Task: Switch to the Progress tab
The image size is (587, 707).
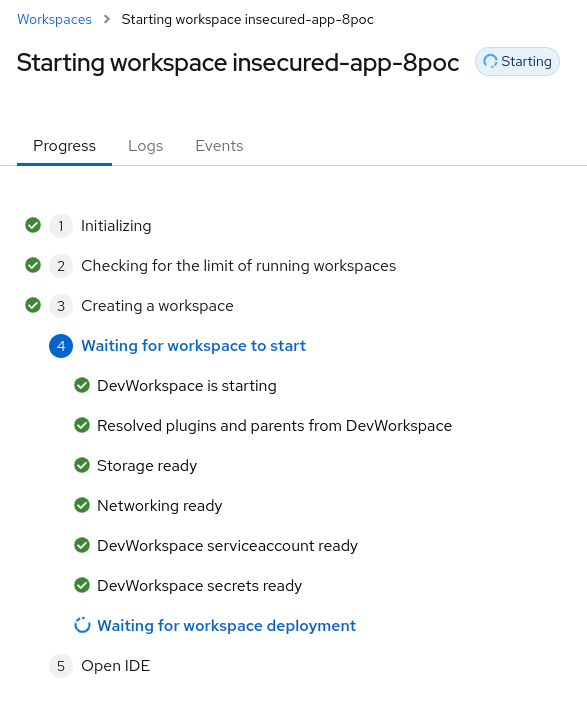Action: point(64,146)
